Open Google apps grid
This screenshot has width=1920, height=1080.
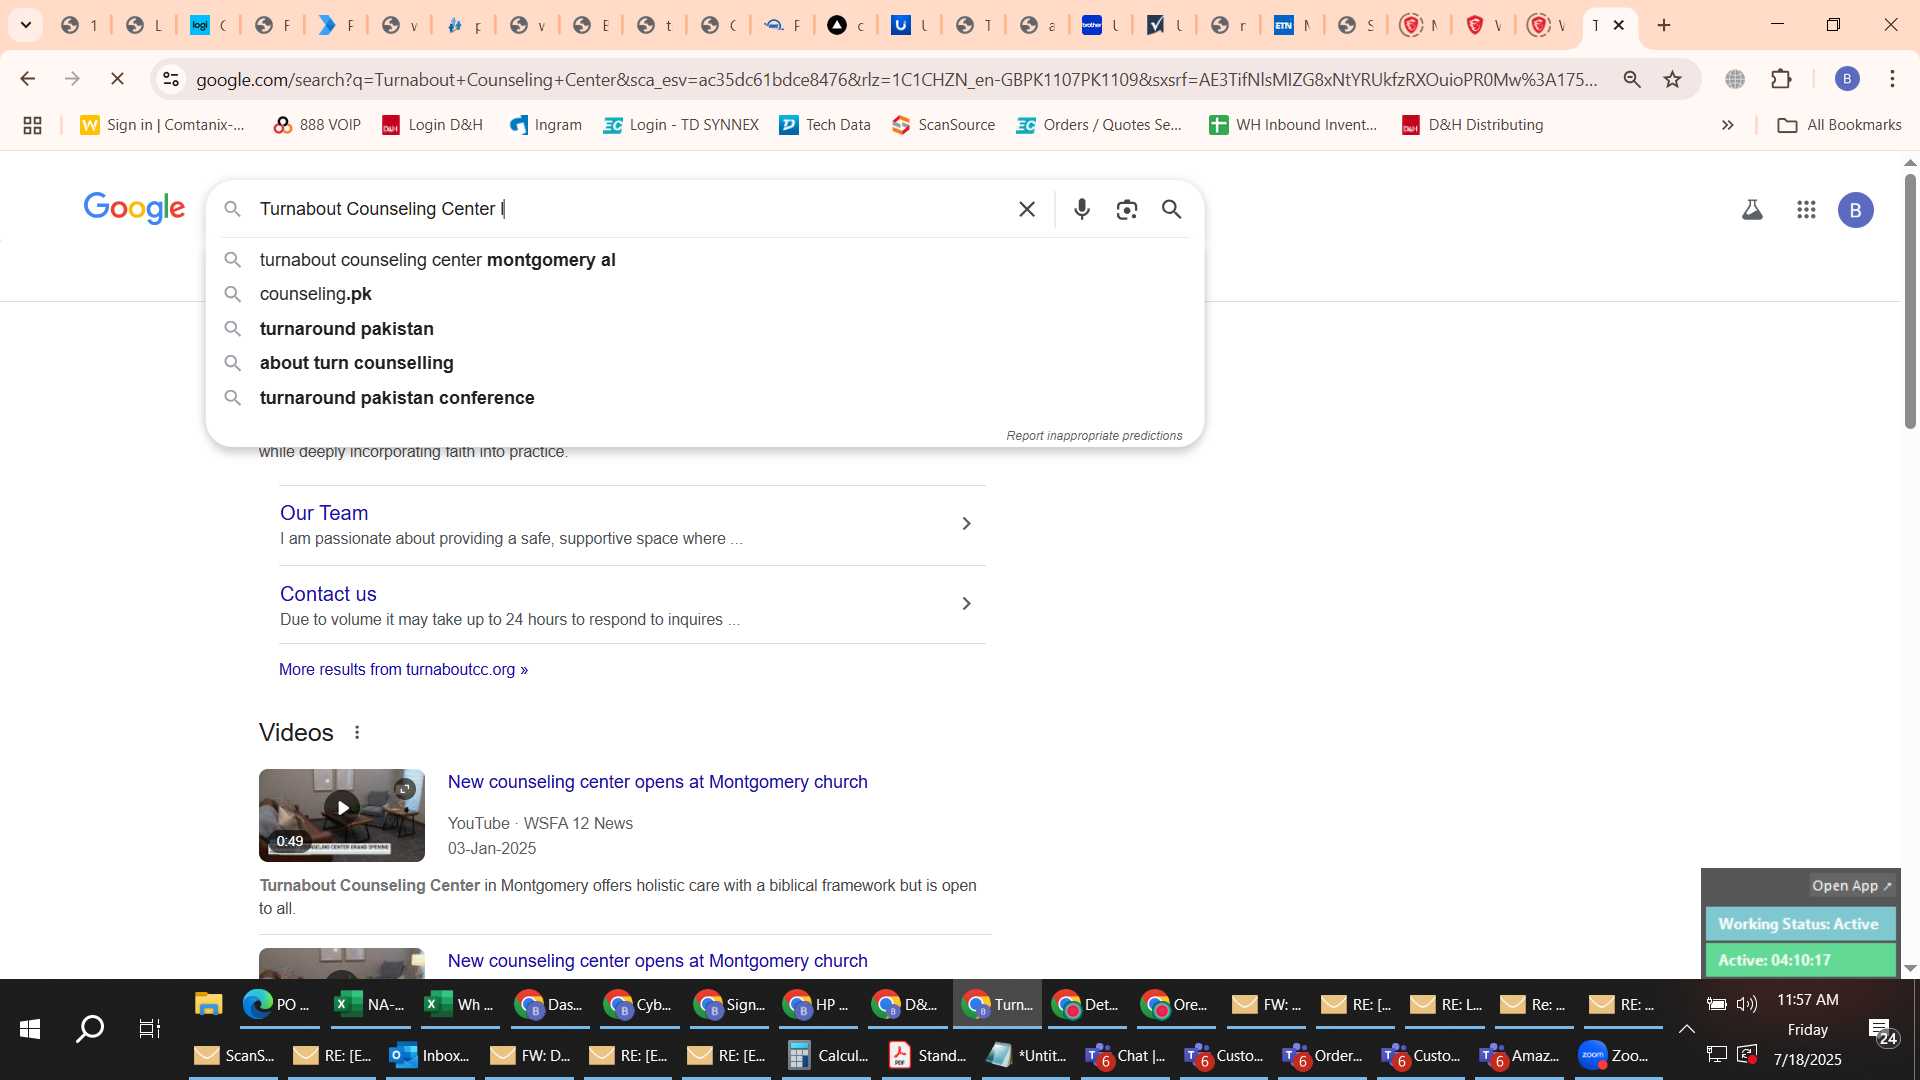point(1806,210)
